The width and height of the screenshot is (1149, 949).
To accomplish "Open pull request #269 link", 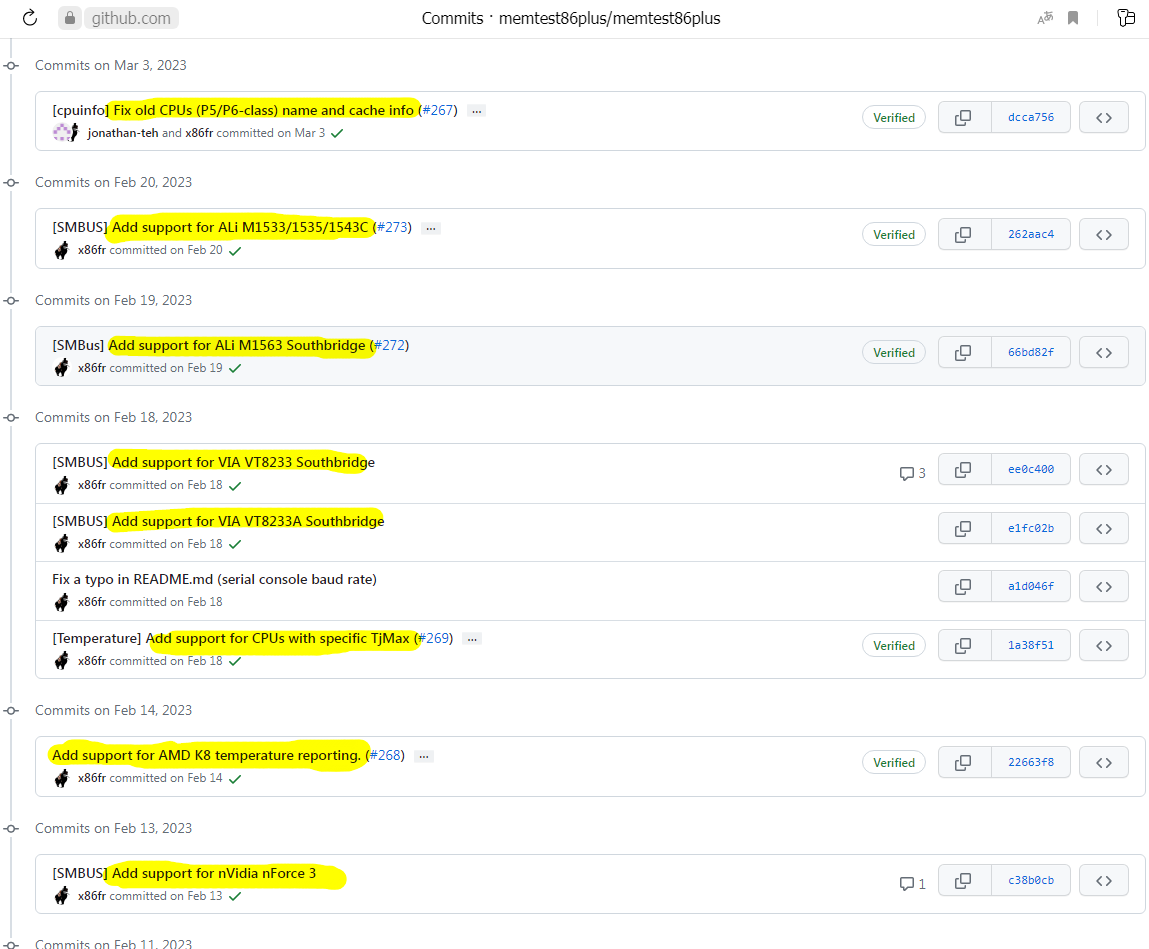I will coord(433,638).
